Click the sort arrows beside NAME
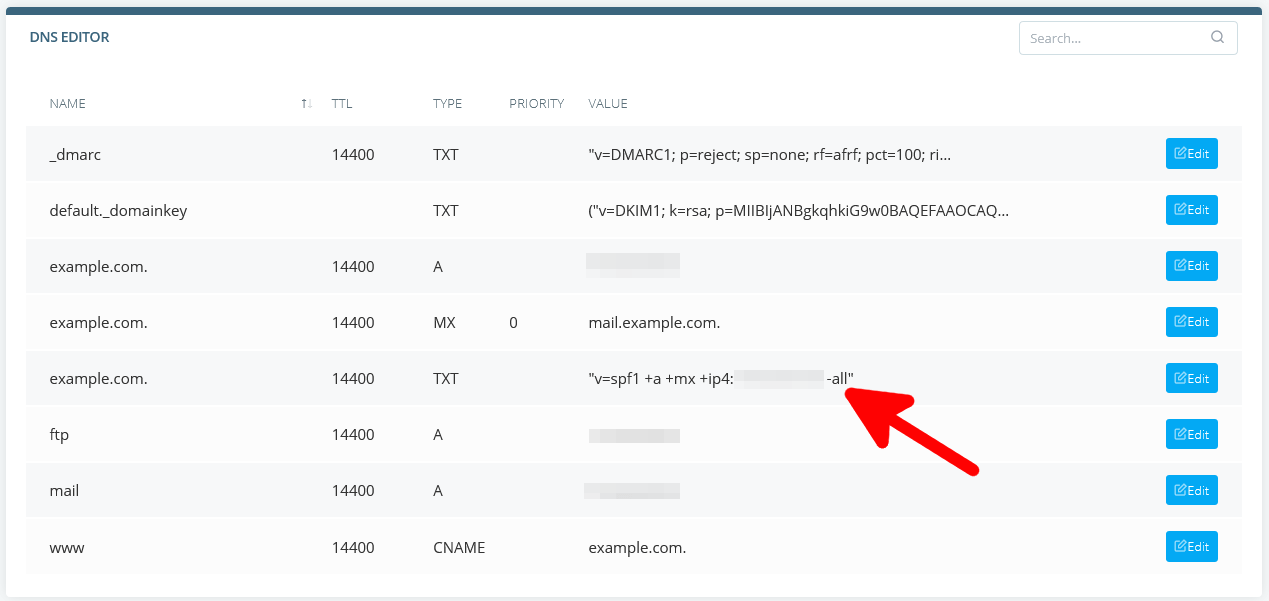 point(306,103)
